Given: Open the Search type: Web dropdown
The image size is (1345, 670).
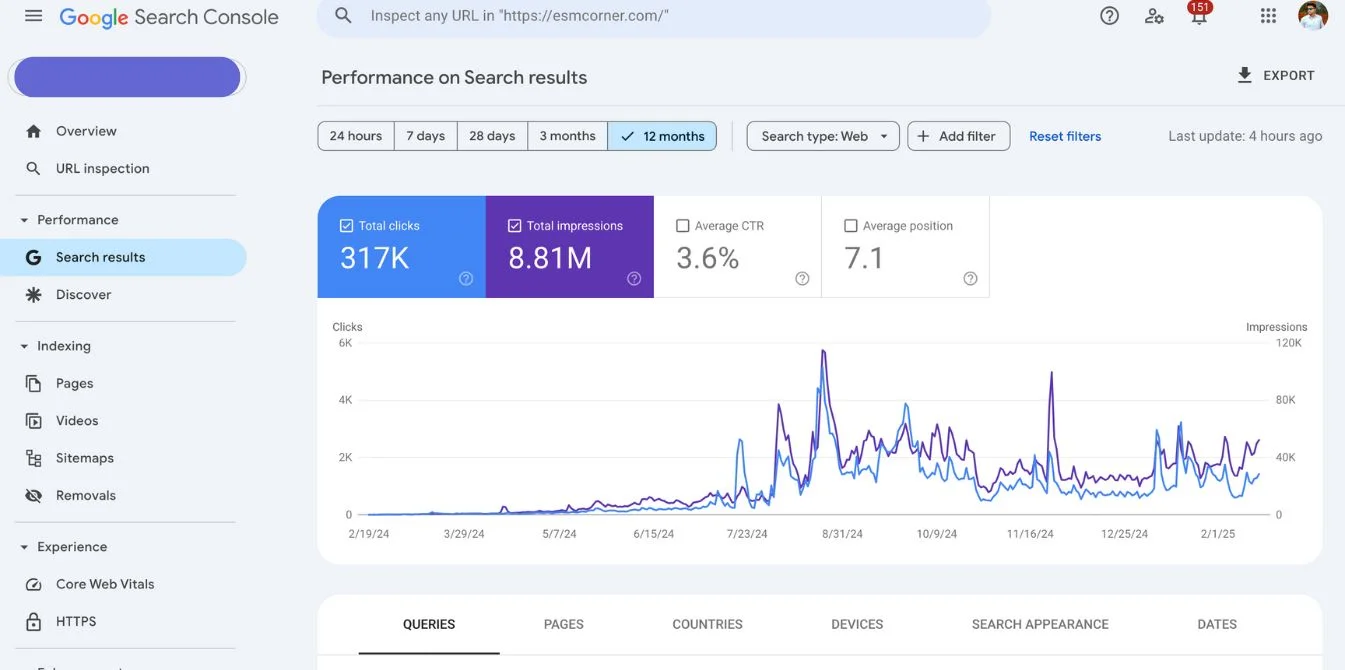Looking at the screenshot, I should click(823, 136).
